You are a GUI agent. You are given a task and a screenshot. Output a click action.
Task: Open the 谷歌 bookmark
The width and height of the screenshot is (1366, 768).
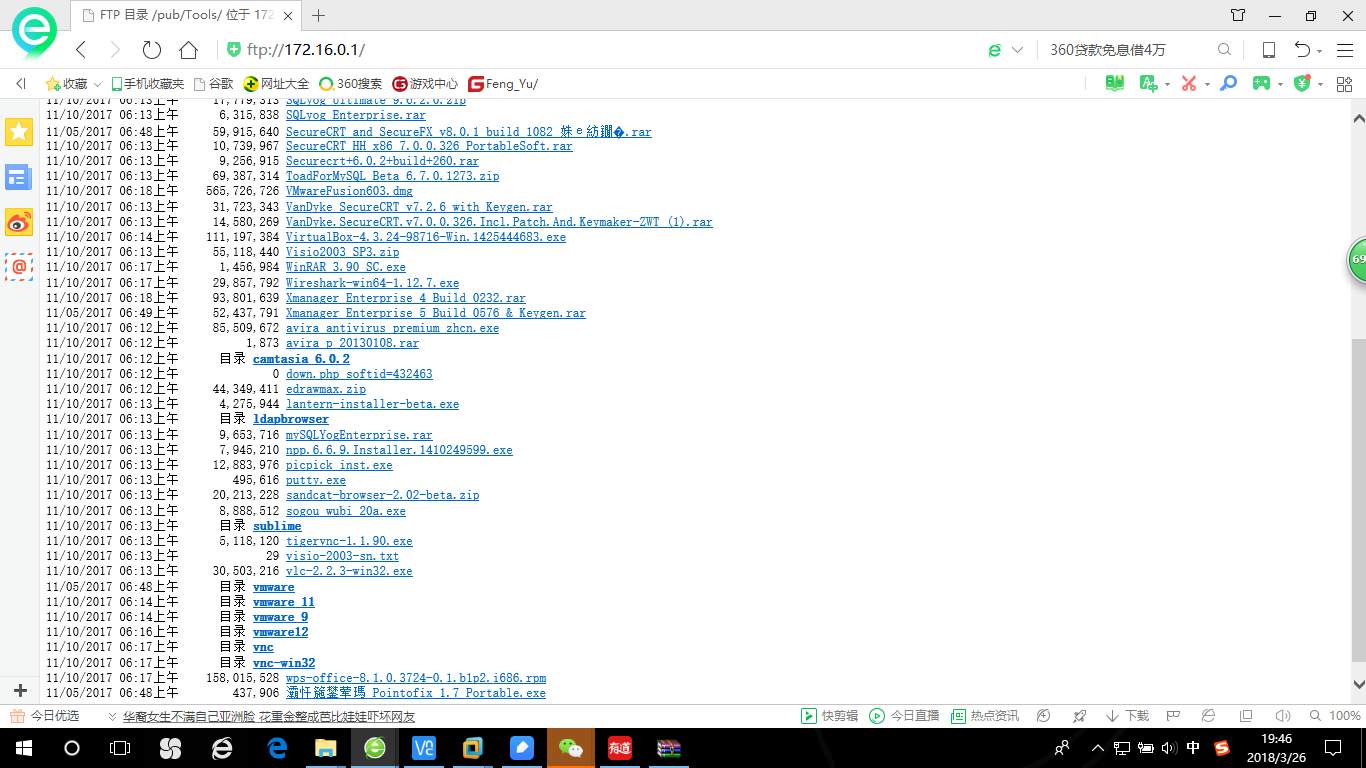214,84
